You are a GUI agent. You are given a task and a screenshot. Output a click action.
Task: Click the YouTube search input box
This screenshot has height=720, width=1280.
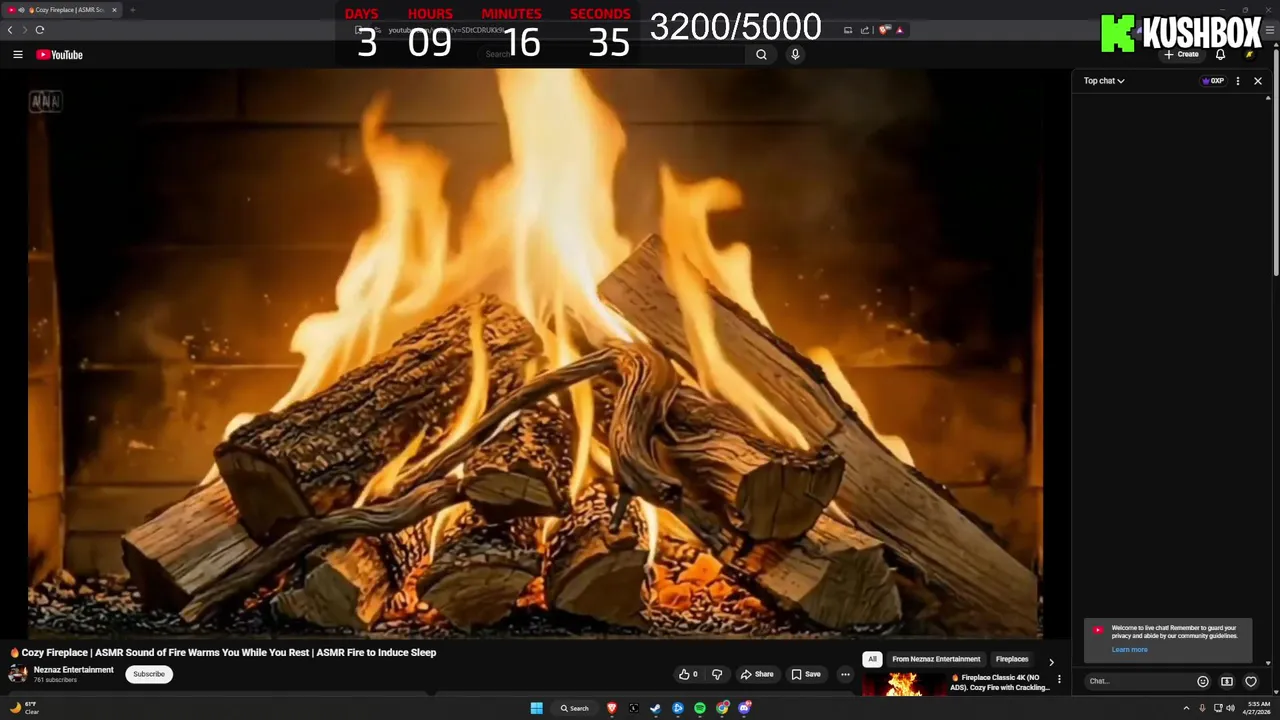pyautogui.click(x=610, y=55)
